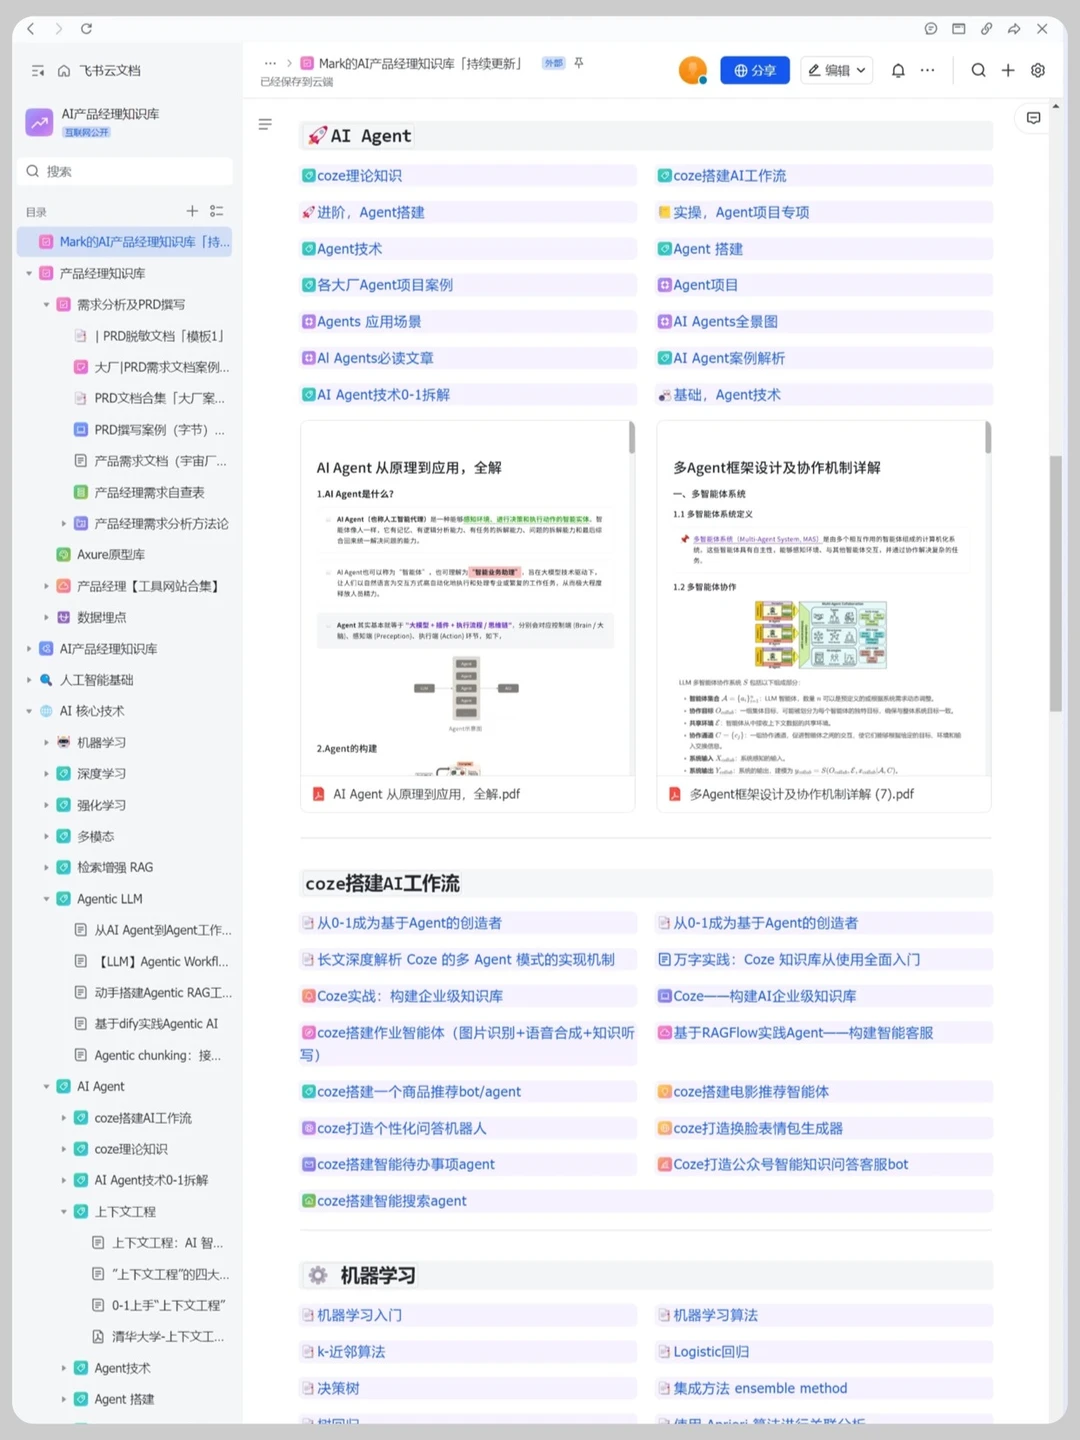Open 进阶，Agent搭建 link
Image resolution: width=1080 pixels, height=1440 pixels.
(x=370, y=212)
